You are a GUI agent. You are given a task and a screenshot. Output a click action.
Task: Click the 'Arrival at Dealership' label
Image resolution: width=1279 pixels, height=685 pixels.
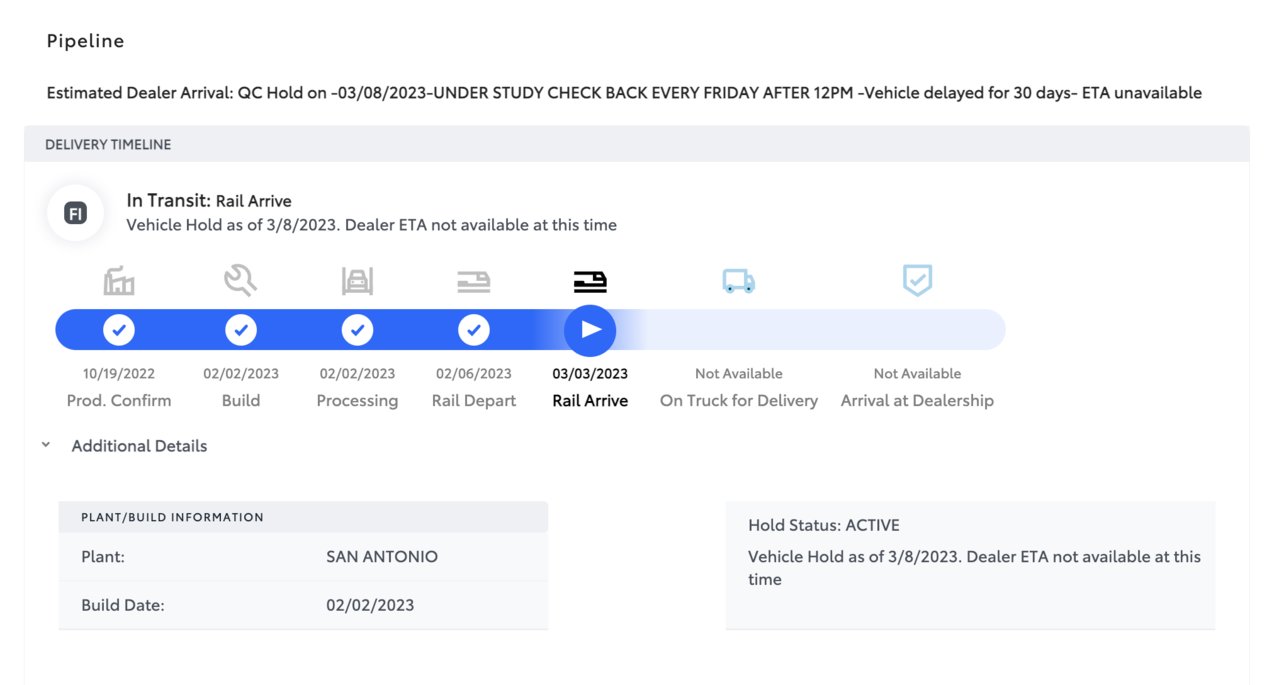coord(917,401)
